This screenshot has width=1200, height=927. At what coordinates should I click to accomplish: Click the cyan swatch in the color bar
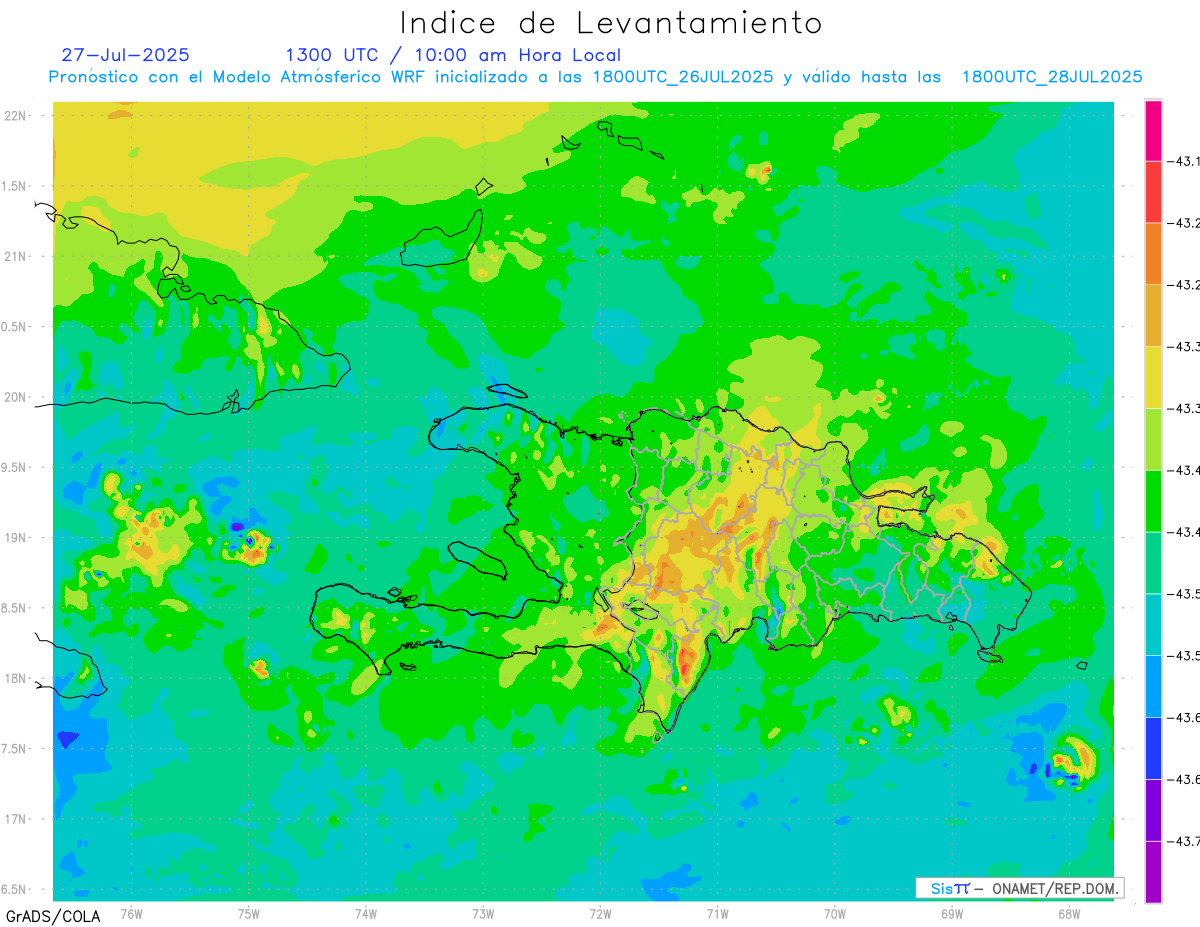[1153, 624]
